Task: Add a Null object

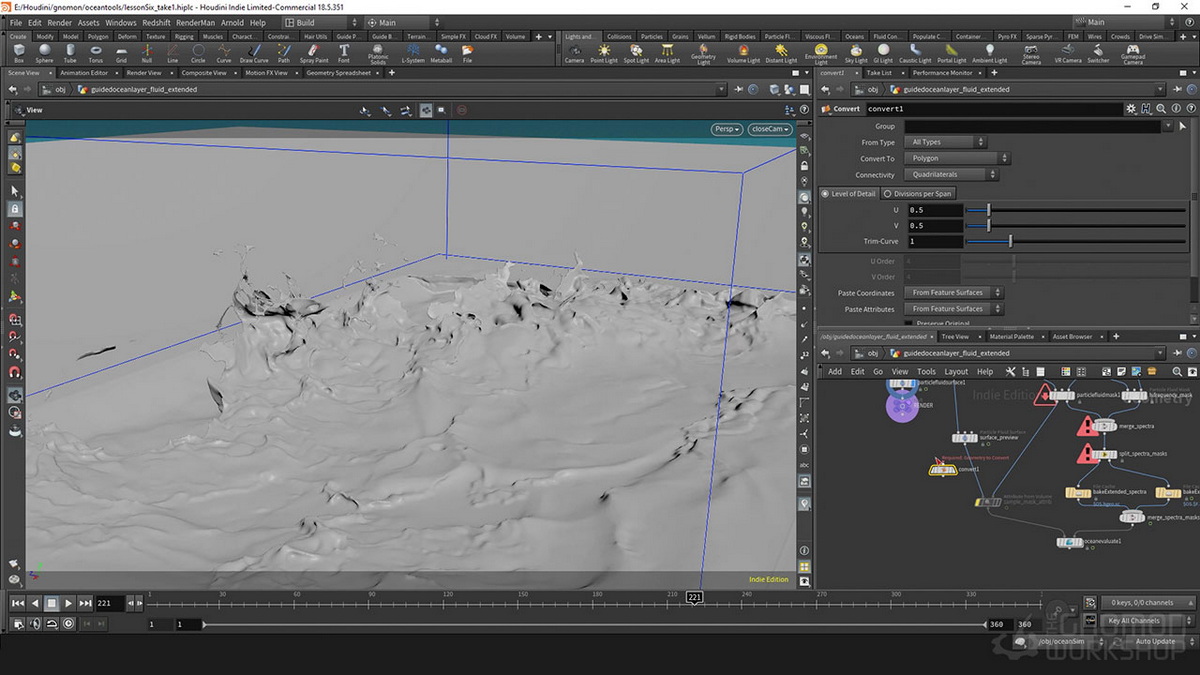Action: click(147, 53)
